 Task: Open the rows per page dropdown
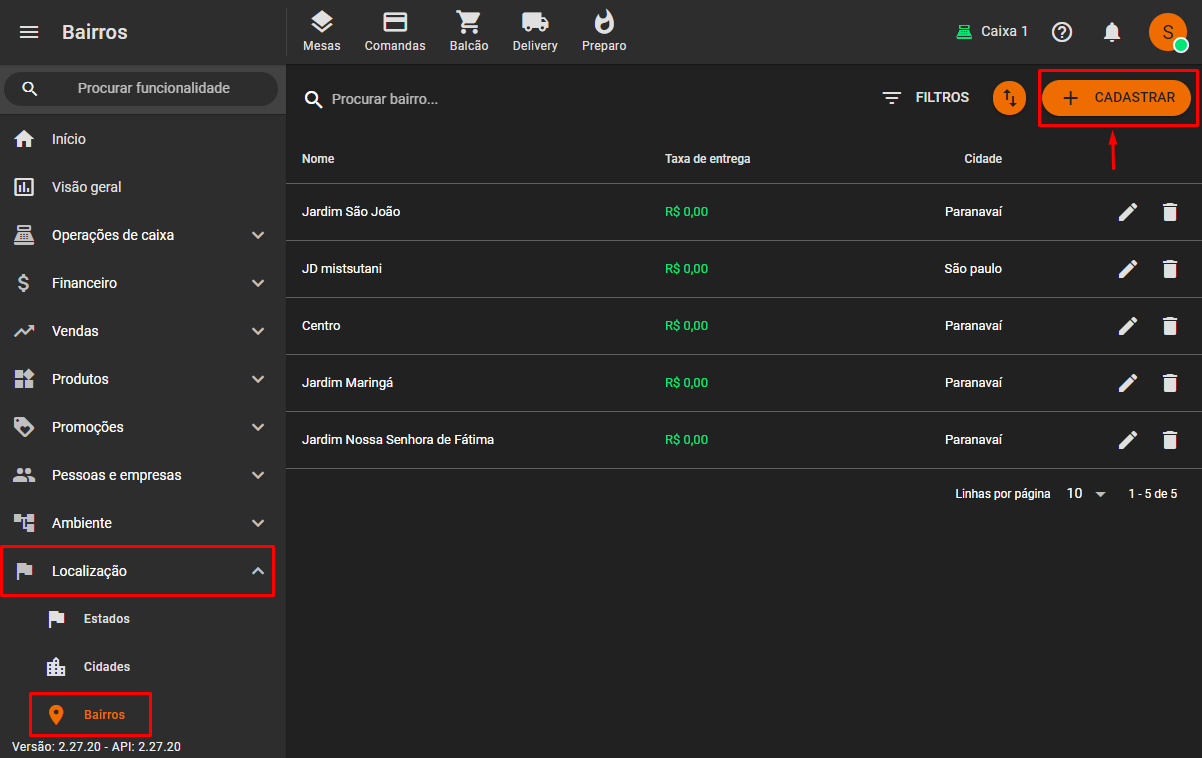click(x=1086, y=494)
